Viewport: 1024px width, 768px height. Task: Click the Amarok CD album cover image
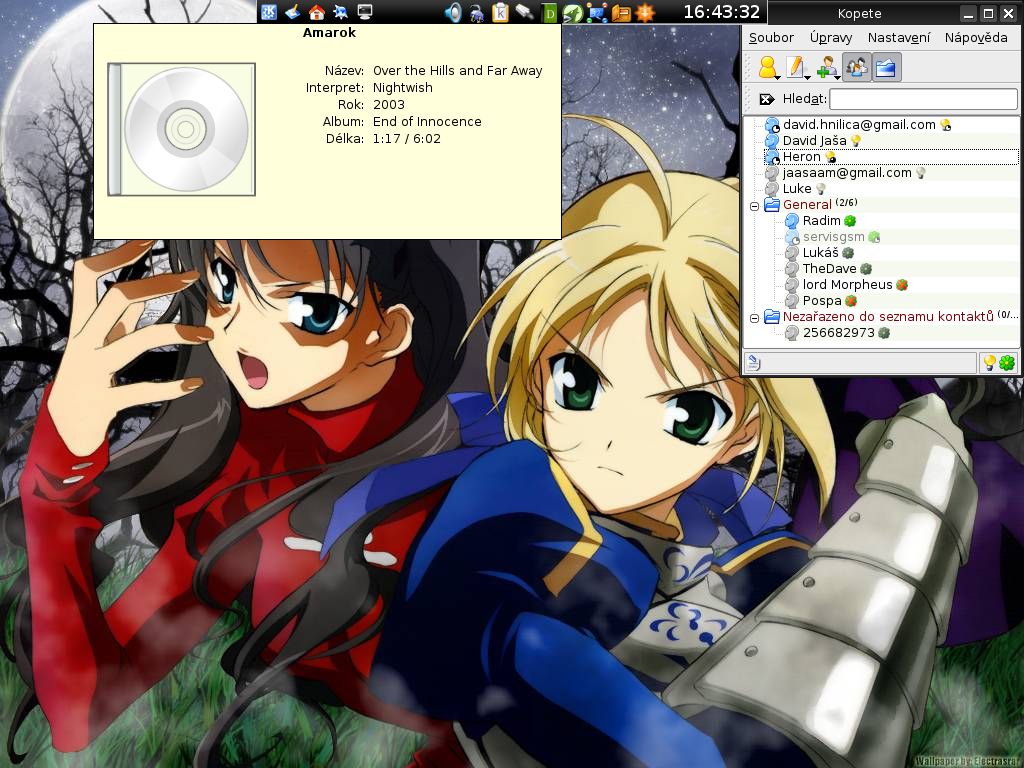pyautogui.click(x=182, y=129)
